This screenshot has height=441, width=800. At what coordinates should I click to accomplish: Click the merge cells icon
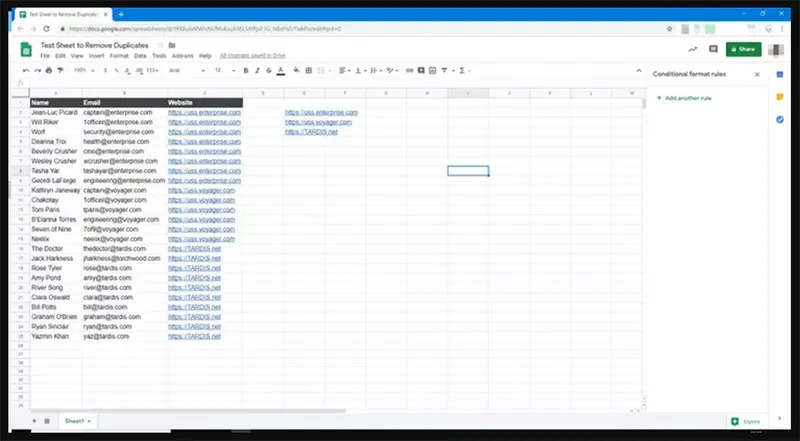pos(321,70)
